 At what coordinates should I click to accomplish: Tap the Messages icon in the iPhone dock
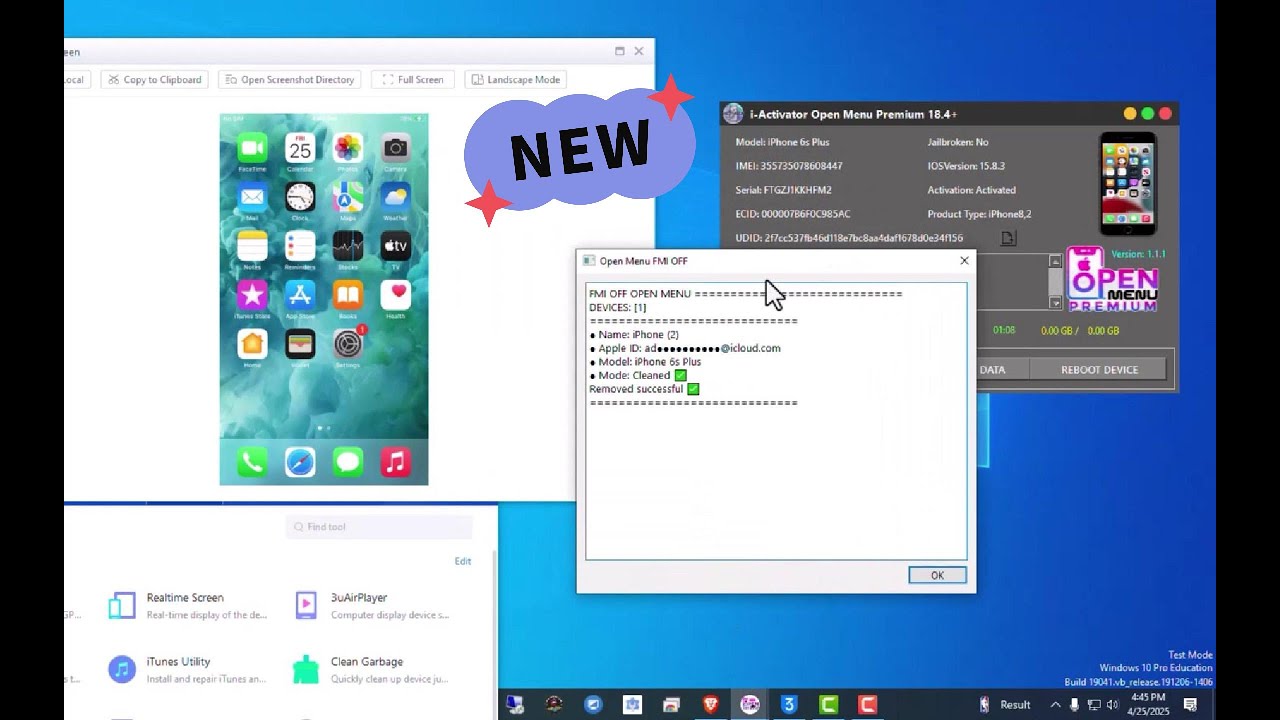(x=348, y=462)
